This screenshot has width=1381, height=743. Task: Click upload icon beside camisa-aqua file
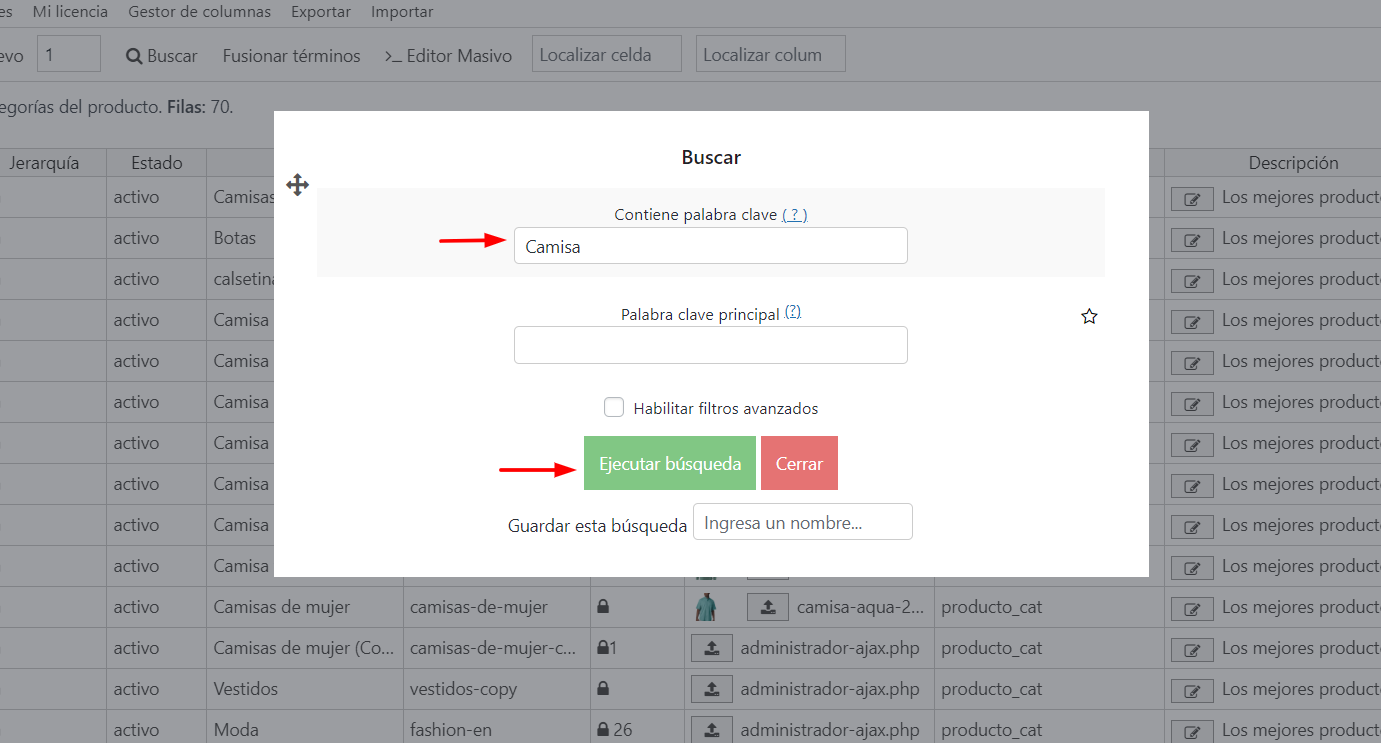pos(767,607)
